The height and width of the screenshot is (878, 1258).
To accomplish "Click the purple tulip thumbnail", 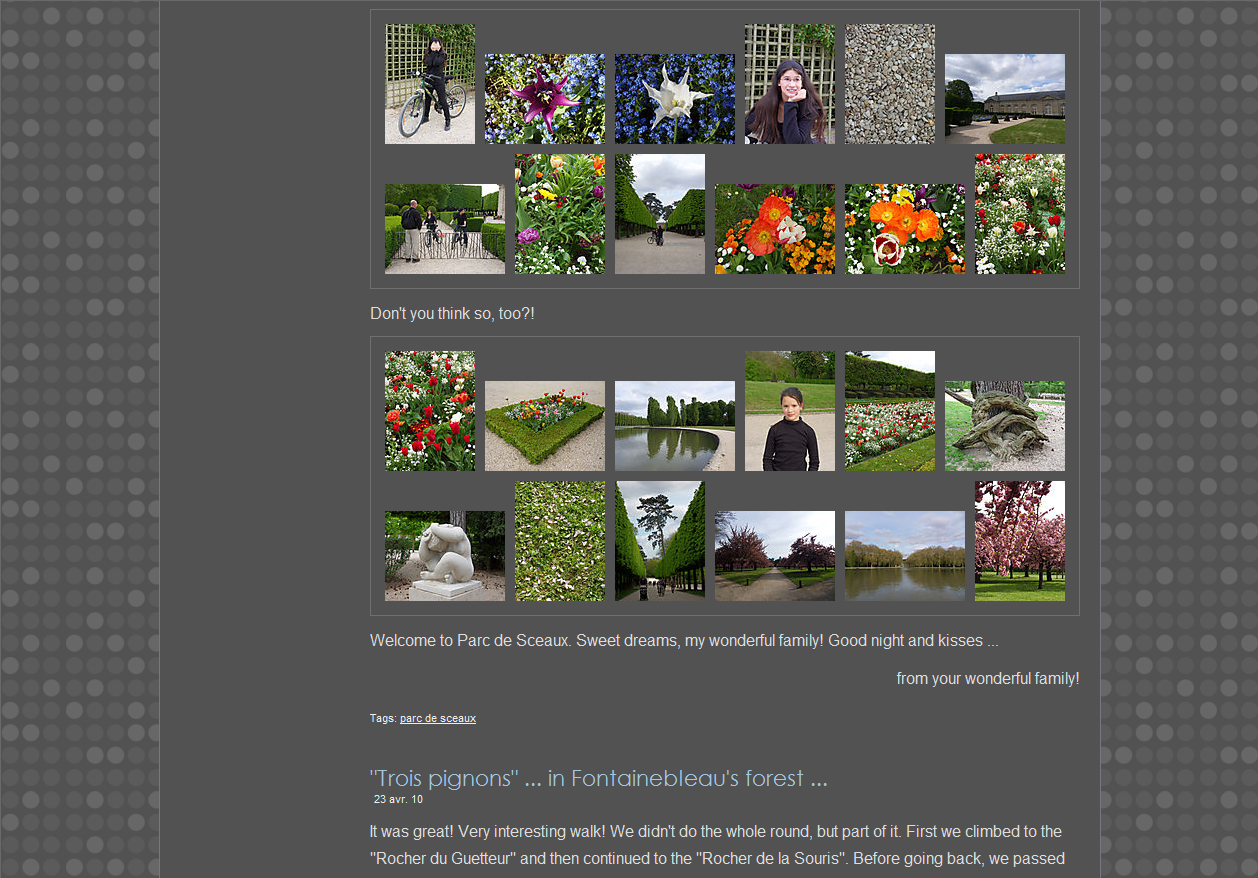I will coord(545,99).
